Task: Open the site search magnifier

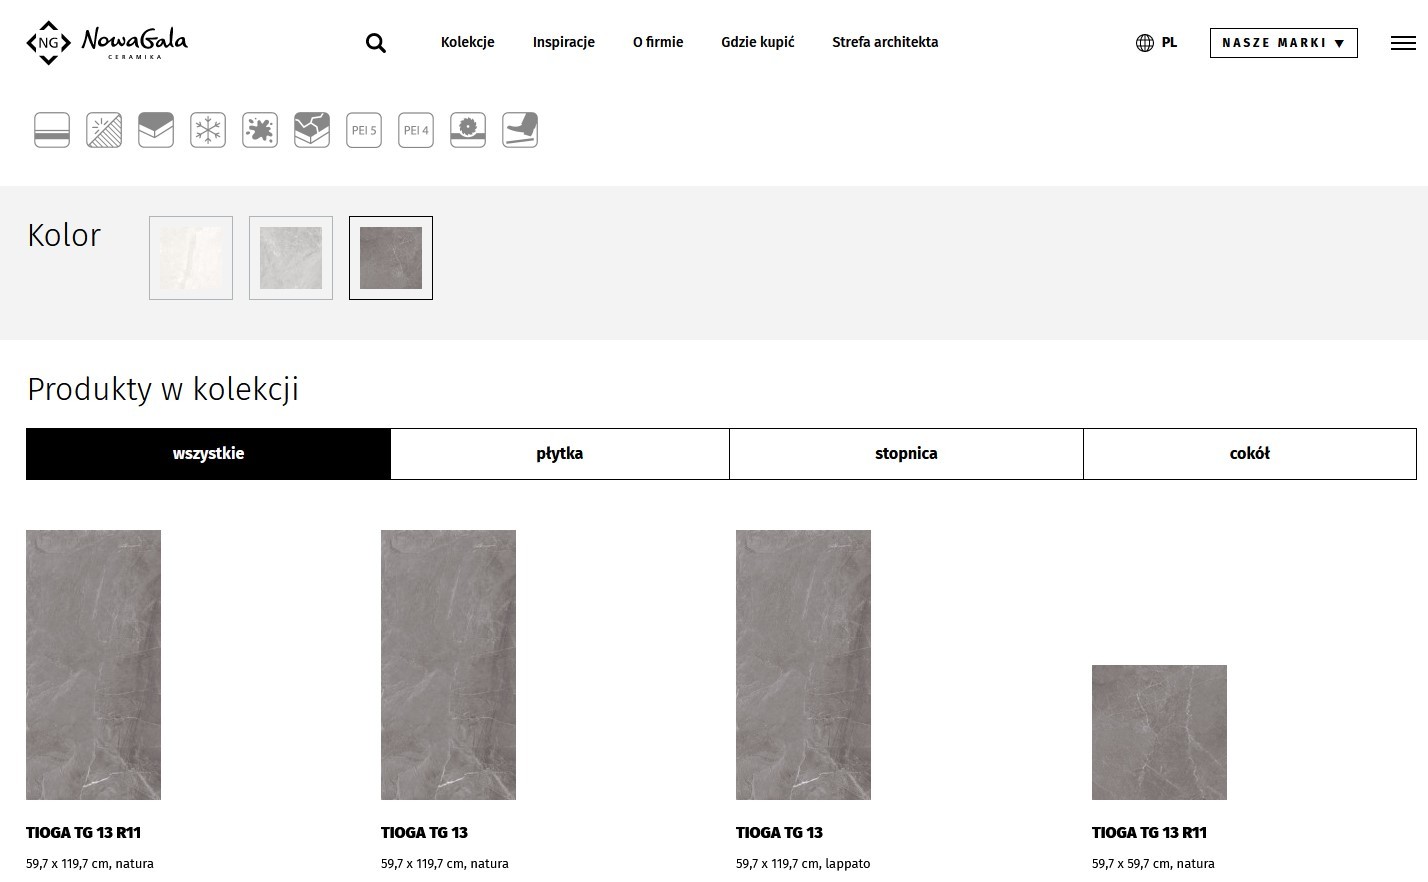Action: click(x=376, y=43)
